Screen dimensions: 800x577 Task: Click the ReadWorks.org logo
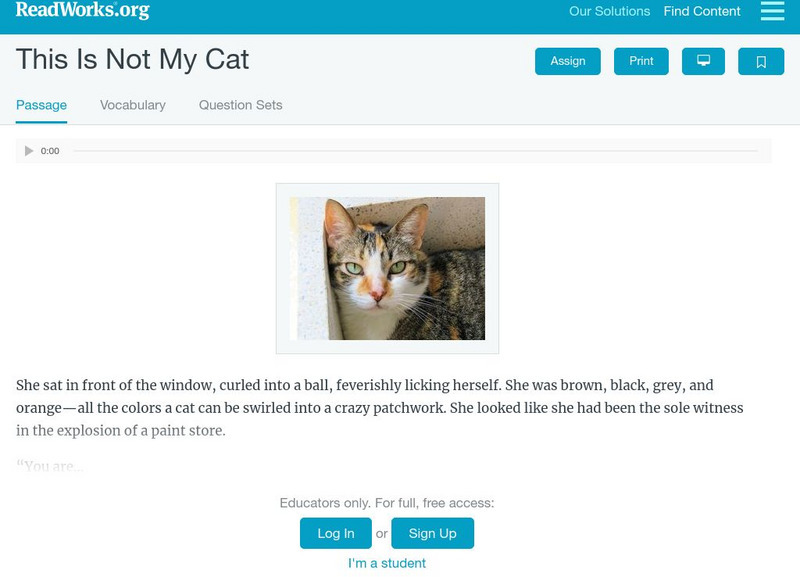83,11
